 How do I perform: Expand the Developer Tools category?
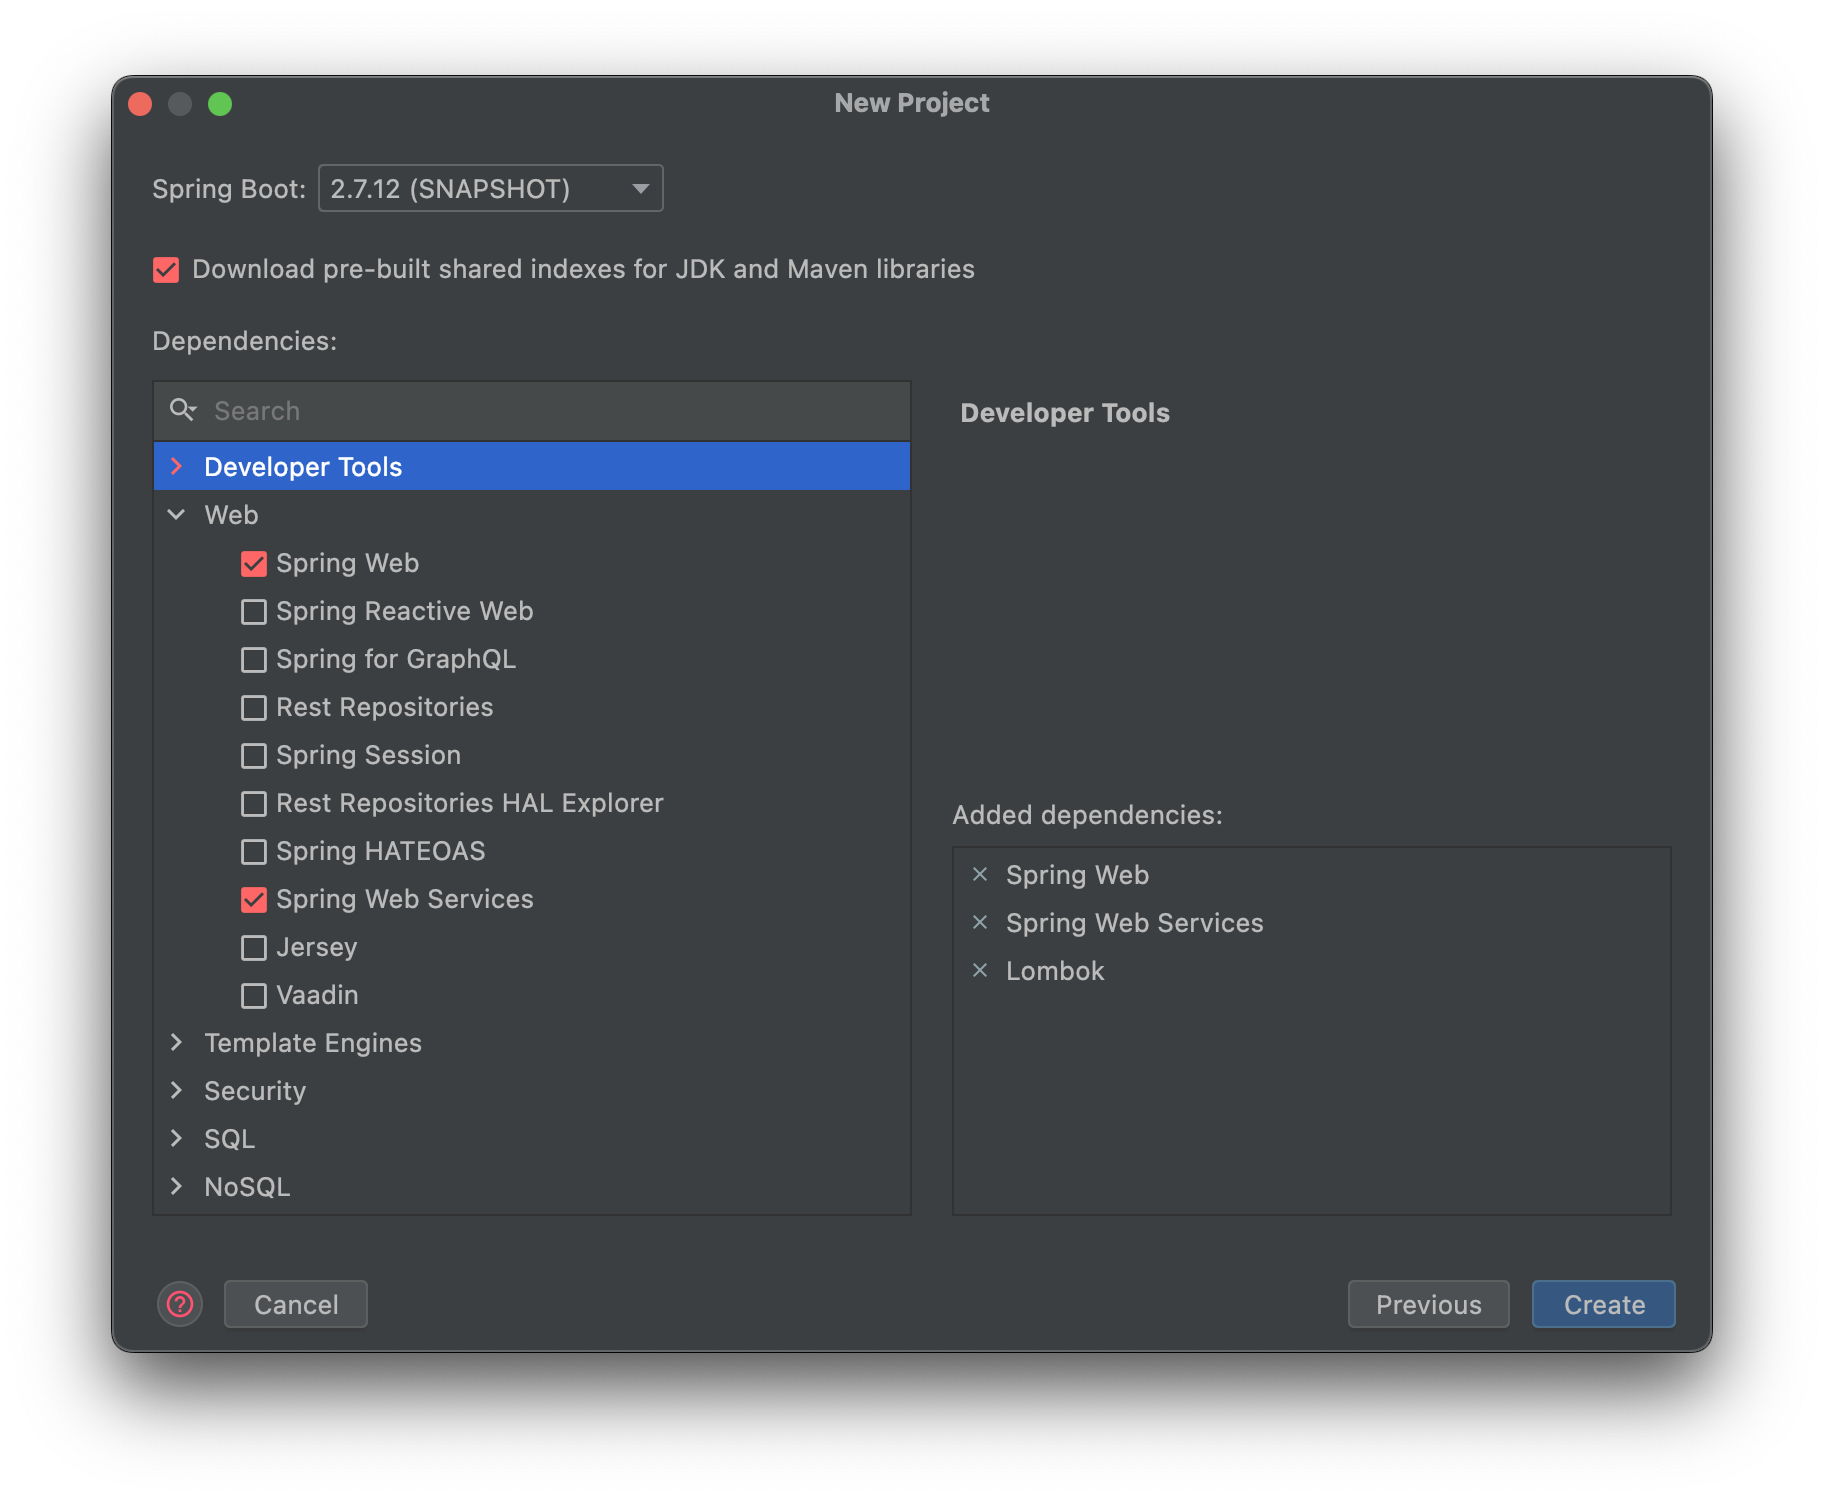coord(177,466)
